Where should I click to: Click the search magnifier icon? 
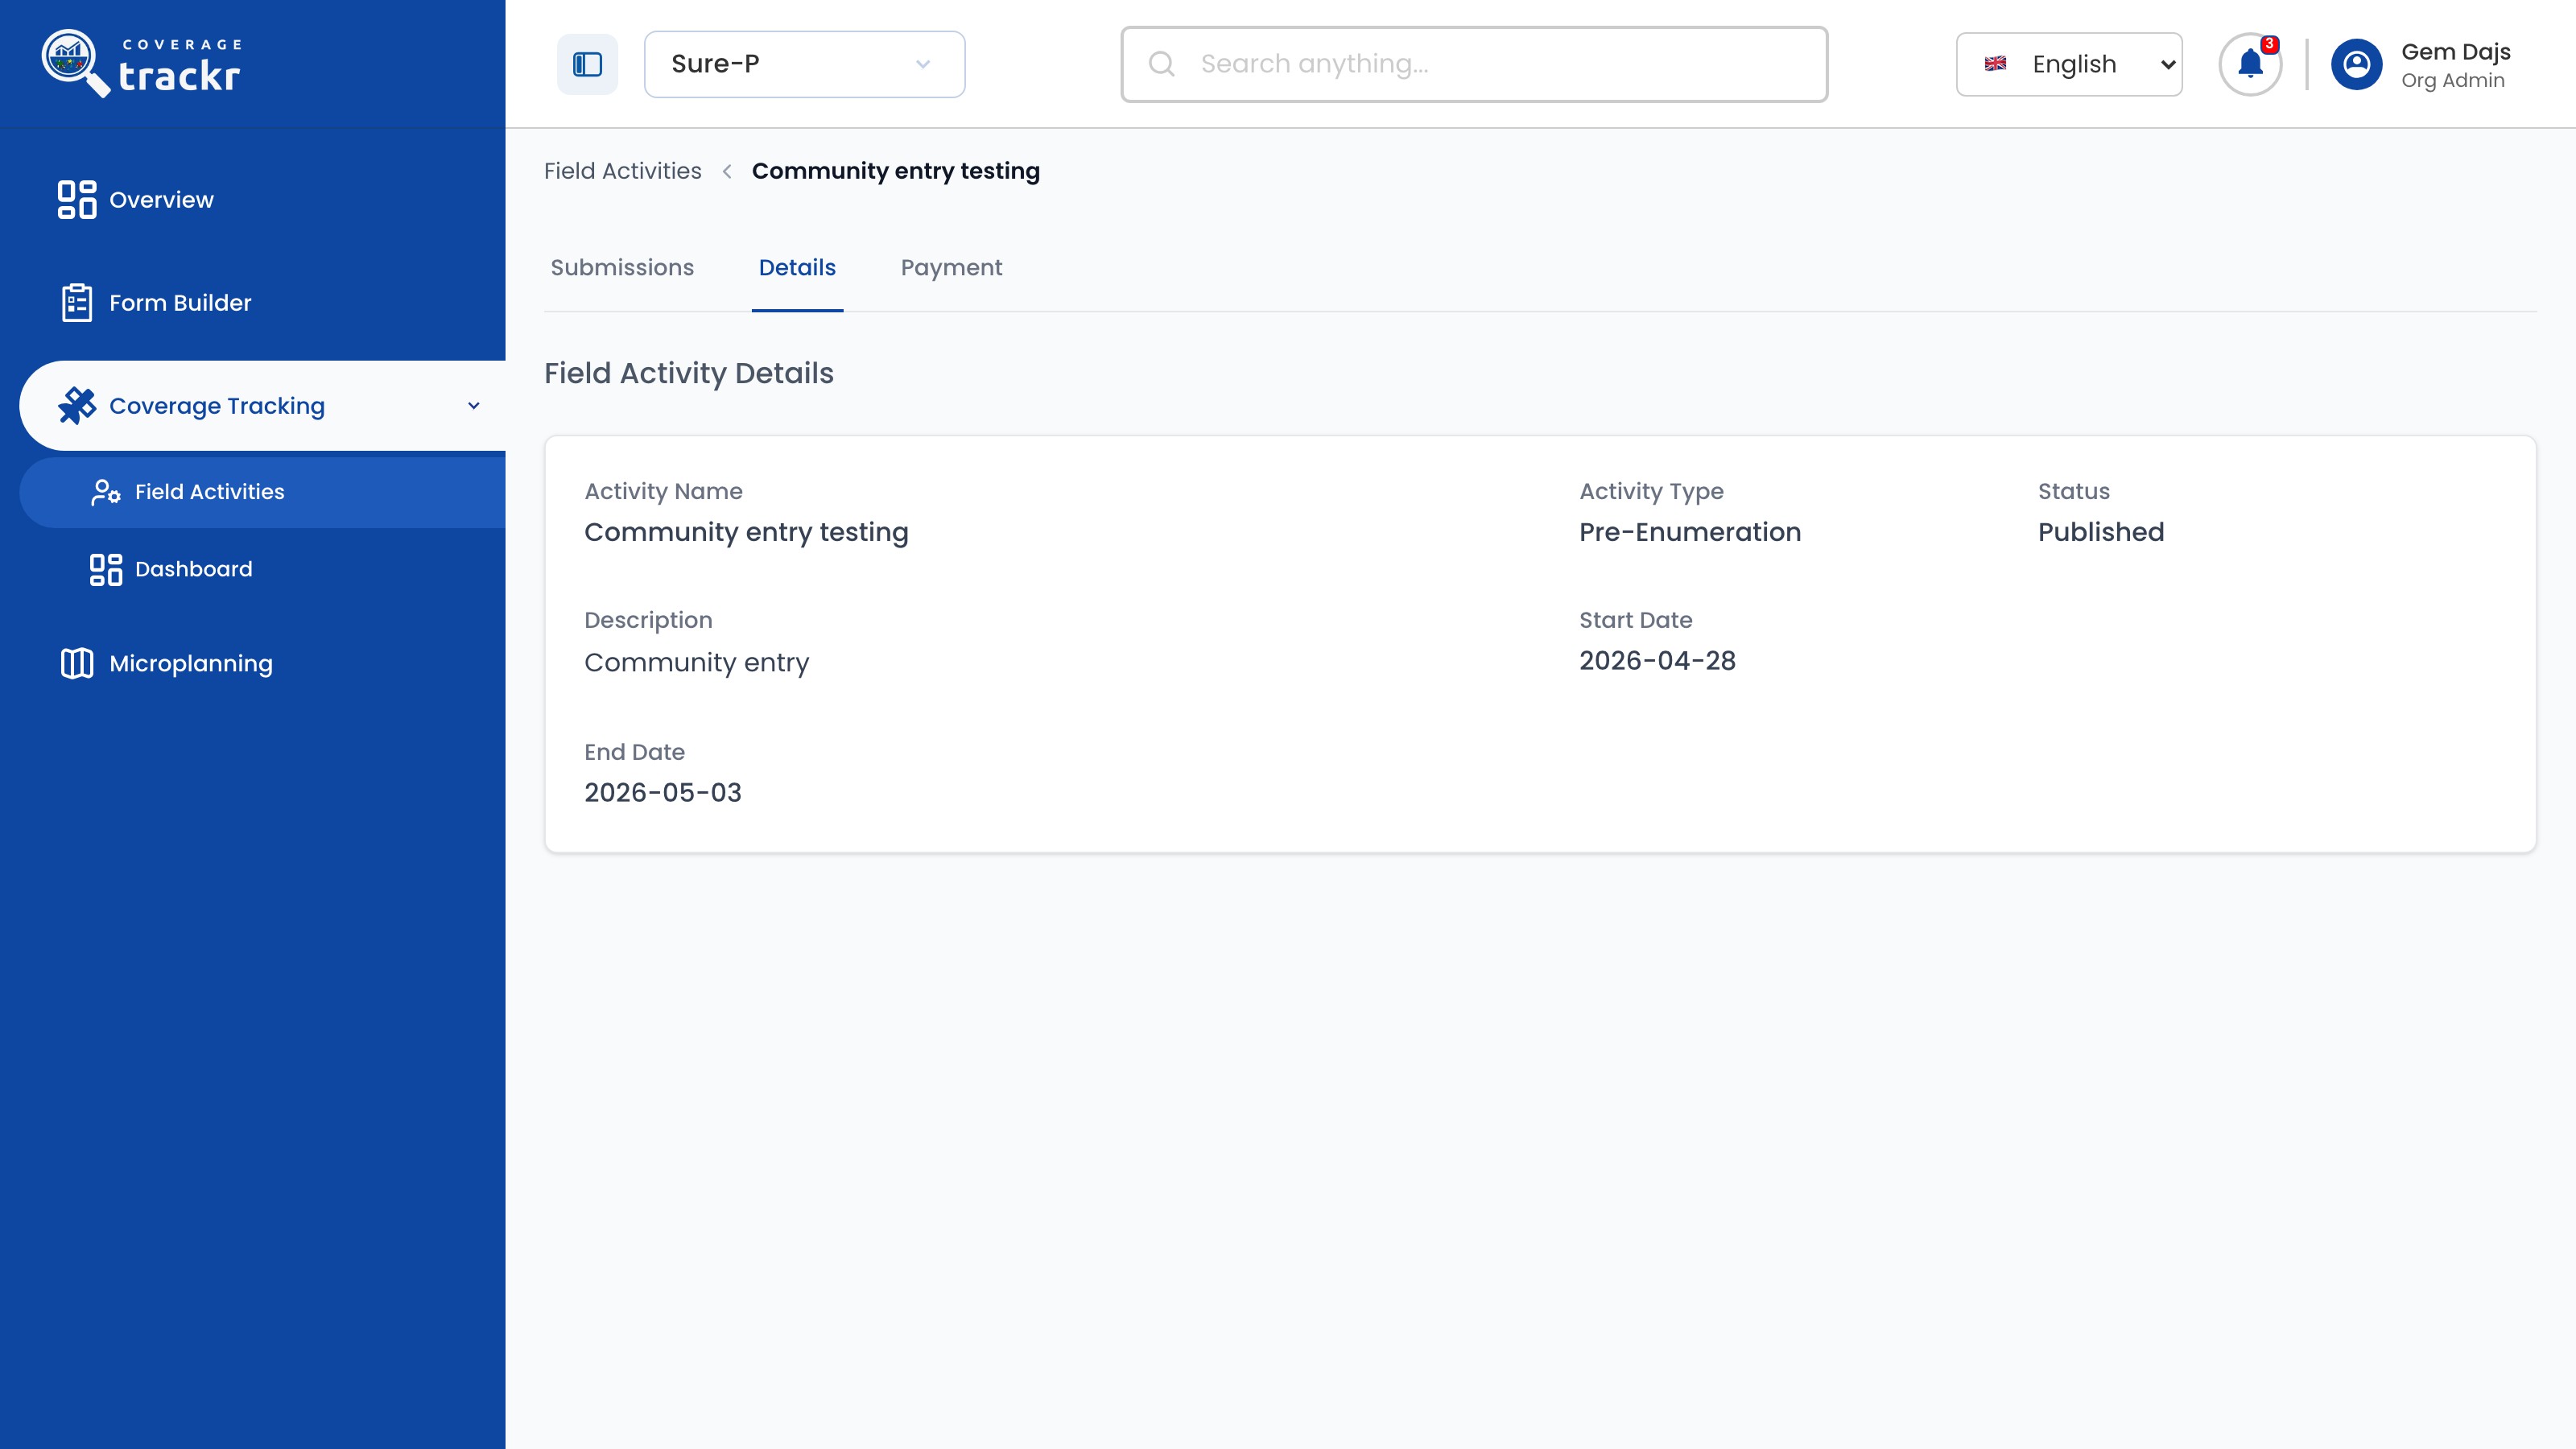(1161, 64)
